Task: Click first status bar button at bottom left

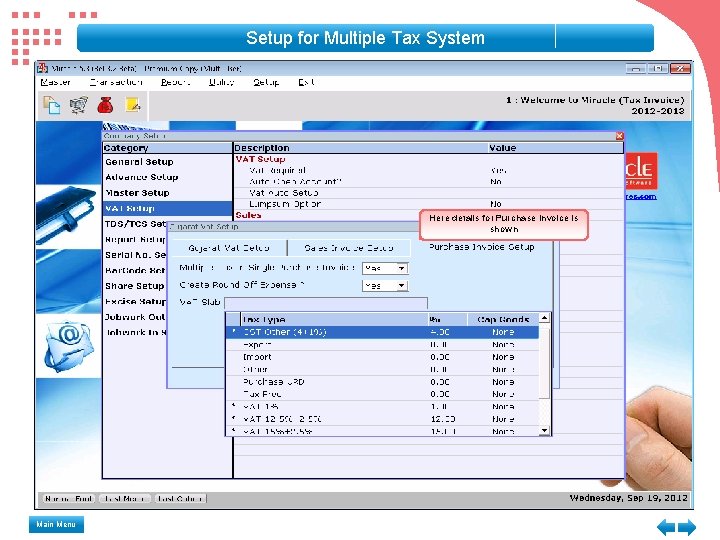Action: (69, 499)
